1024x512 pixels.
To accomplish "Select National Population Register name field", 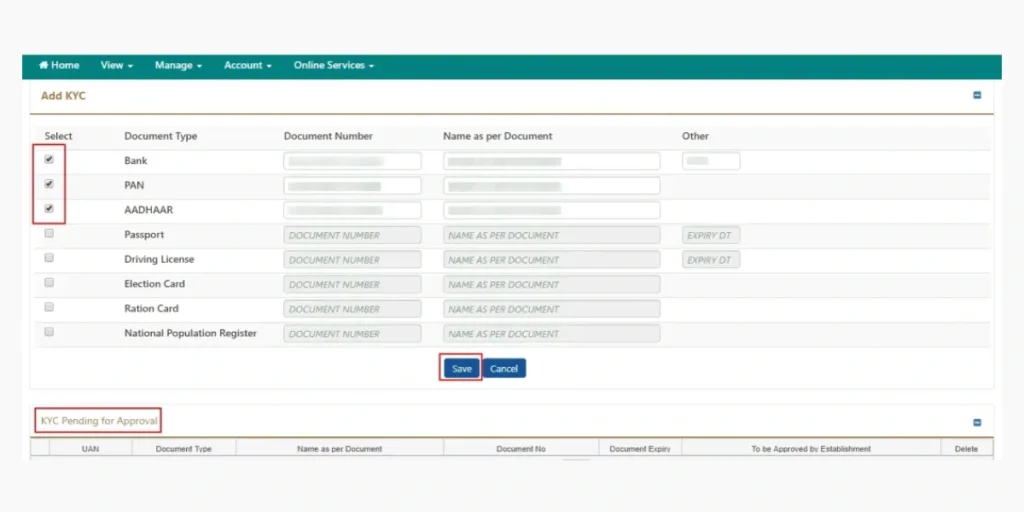I will point(552,334).
